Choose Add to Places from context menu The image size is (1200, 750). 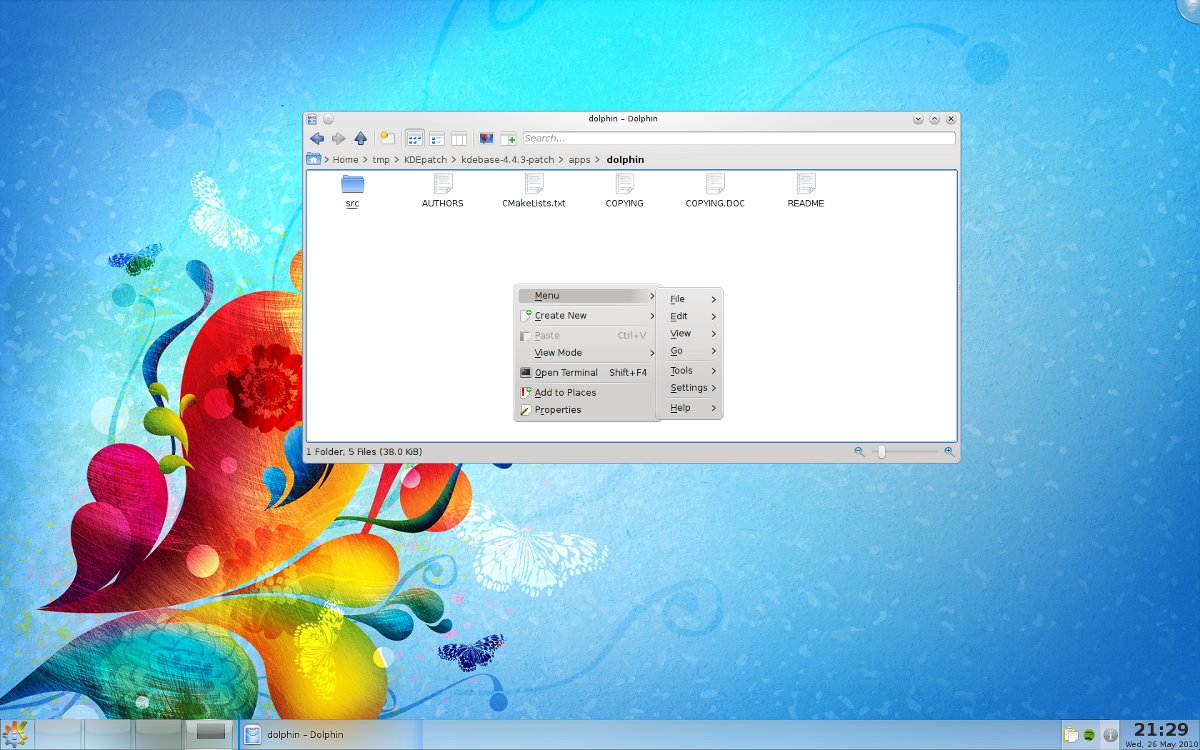pos(587,393)
